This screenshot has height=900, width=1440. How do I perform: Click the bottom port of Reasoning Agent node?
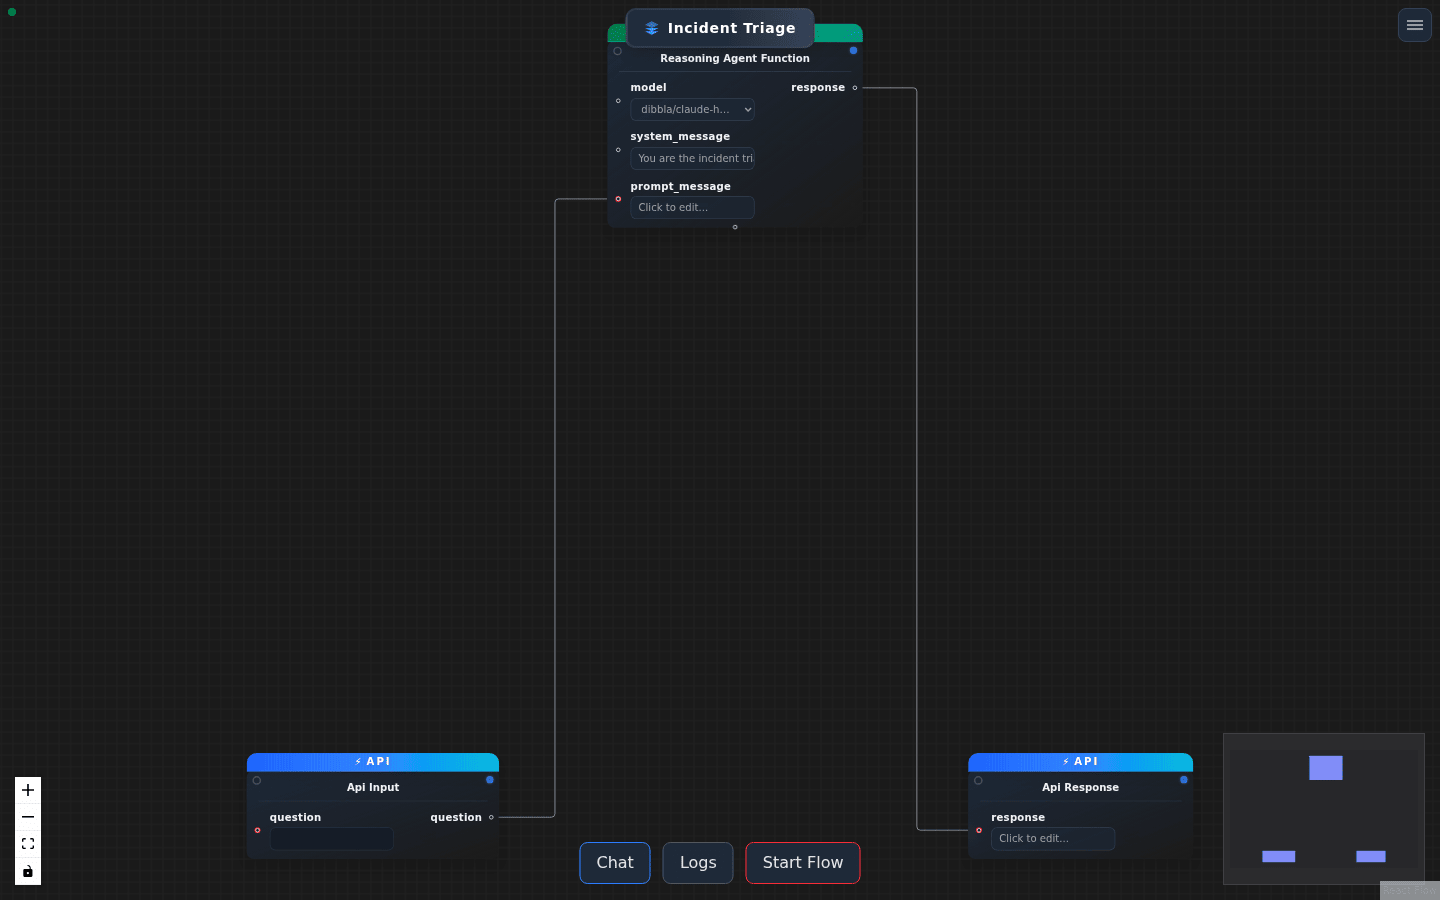click(x=735, y=227)
